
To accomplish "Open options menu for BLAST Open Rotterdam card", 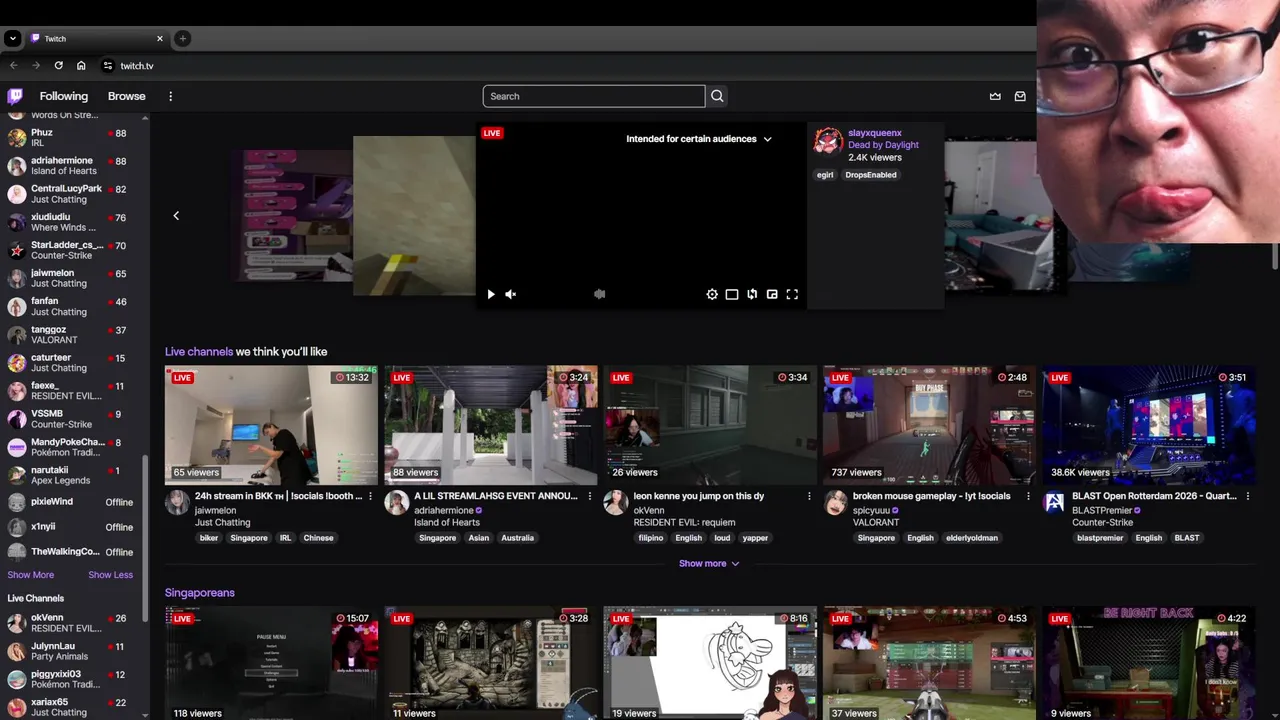I will pos(1248,496).
